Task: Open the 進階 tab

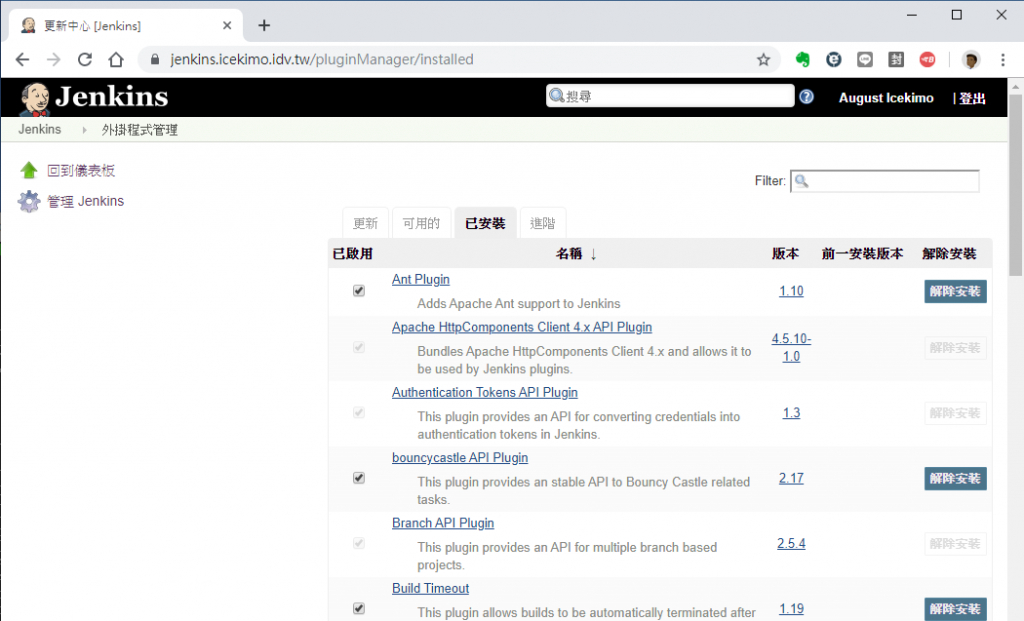Action: coord(543,223)
